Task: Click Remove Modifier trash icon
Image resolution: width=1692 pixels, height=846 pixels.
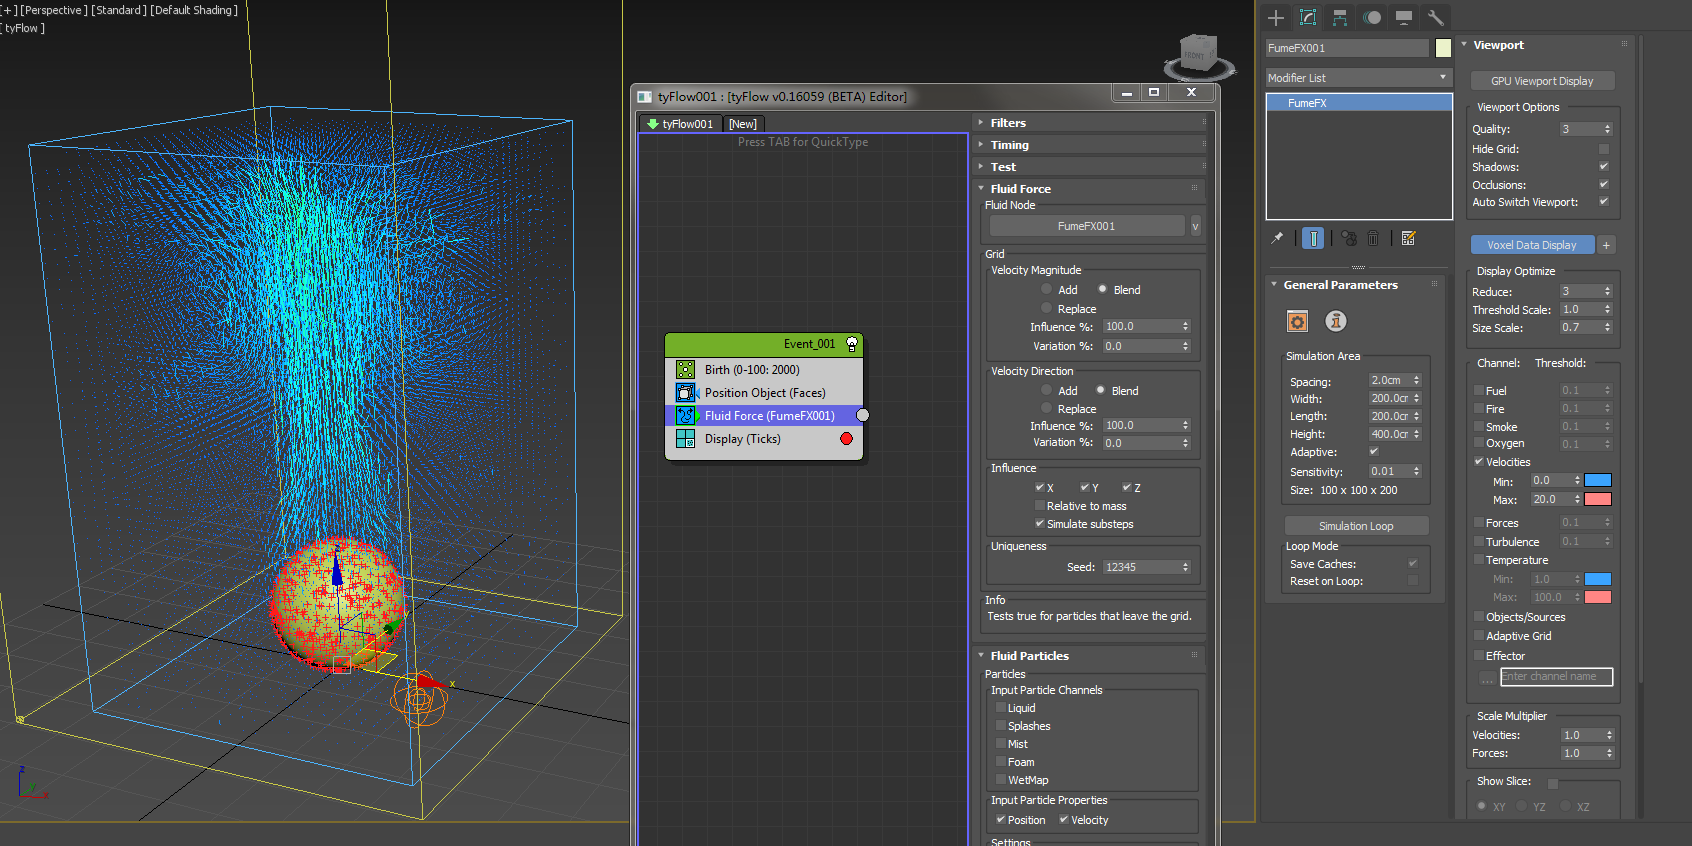Action: [x=1373, y=238]
